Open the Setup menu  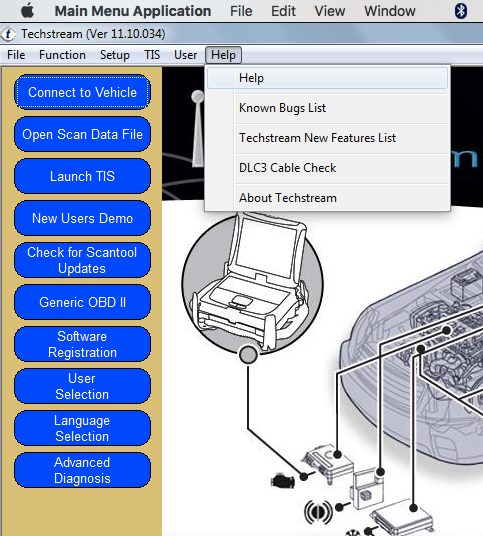tap(115, 55)
